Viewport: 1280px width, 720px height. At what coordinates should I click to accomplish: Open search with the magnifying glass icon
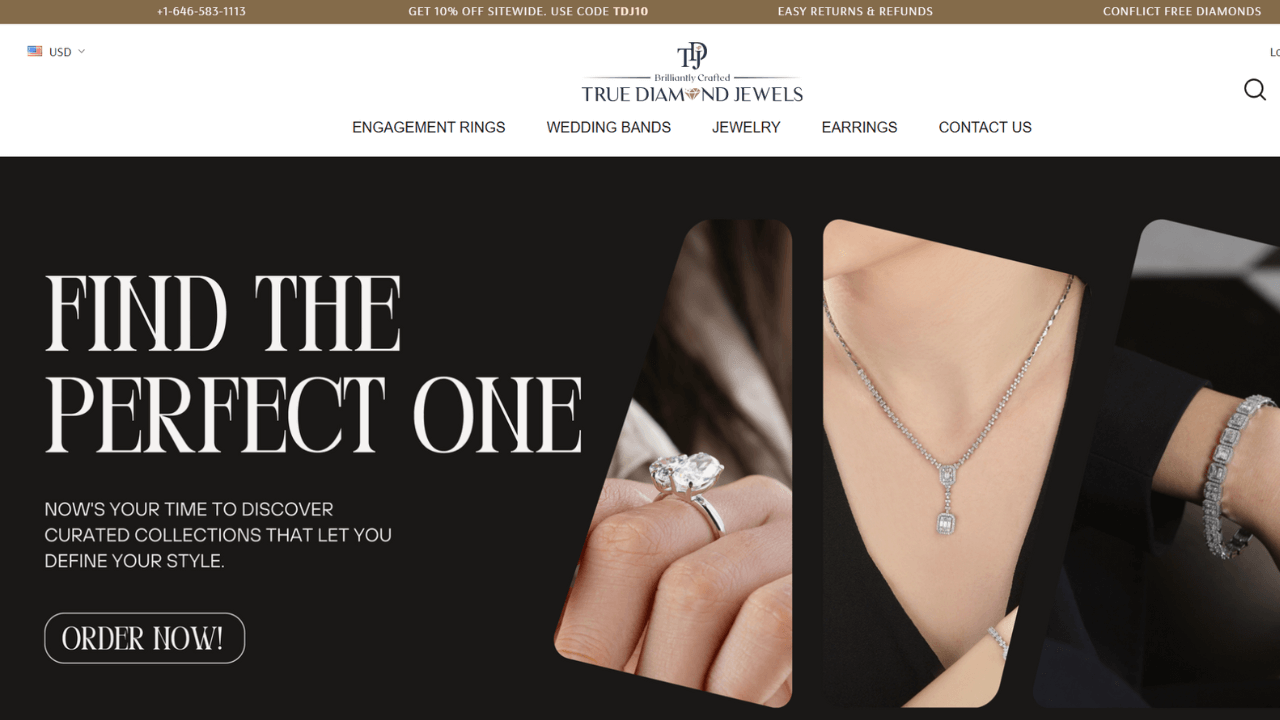1255,90
